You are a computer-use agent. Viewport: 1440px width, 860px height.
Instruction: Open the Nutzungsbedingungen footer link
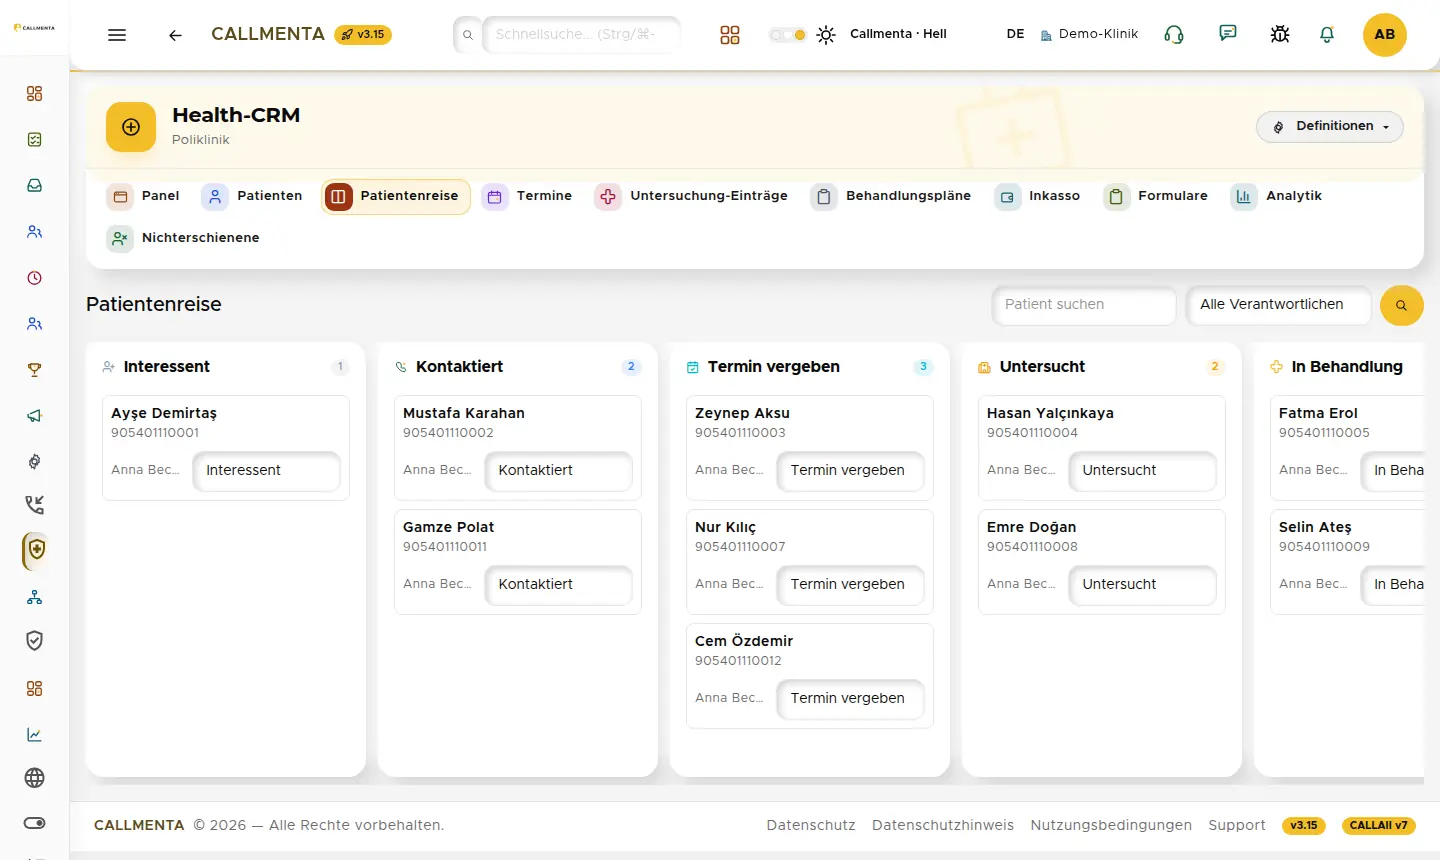(1111, 826)
